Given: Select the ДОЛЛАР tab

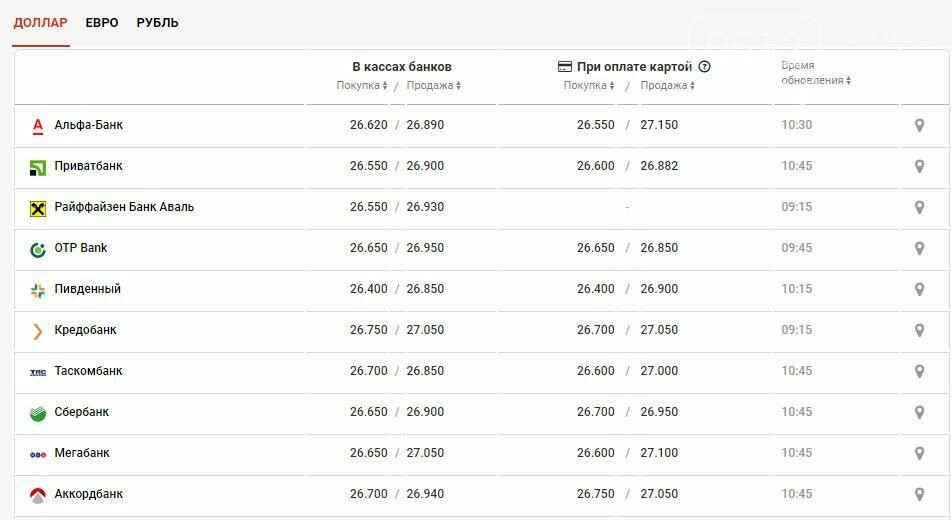Looking at the screenshot, I should coord(40,23).
